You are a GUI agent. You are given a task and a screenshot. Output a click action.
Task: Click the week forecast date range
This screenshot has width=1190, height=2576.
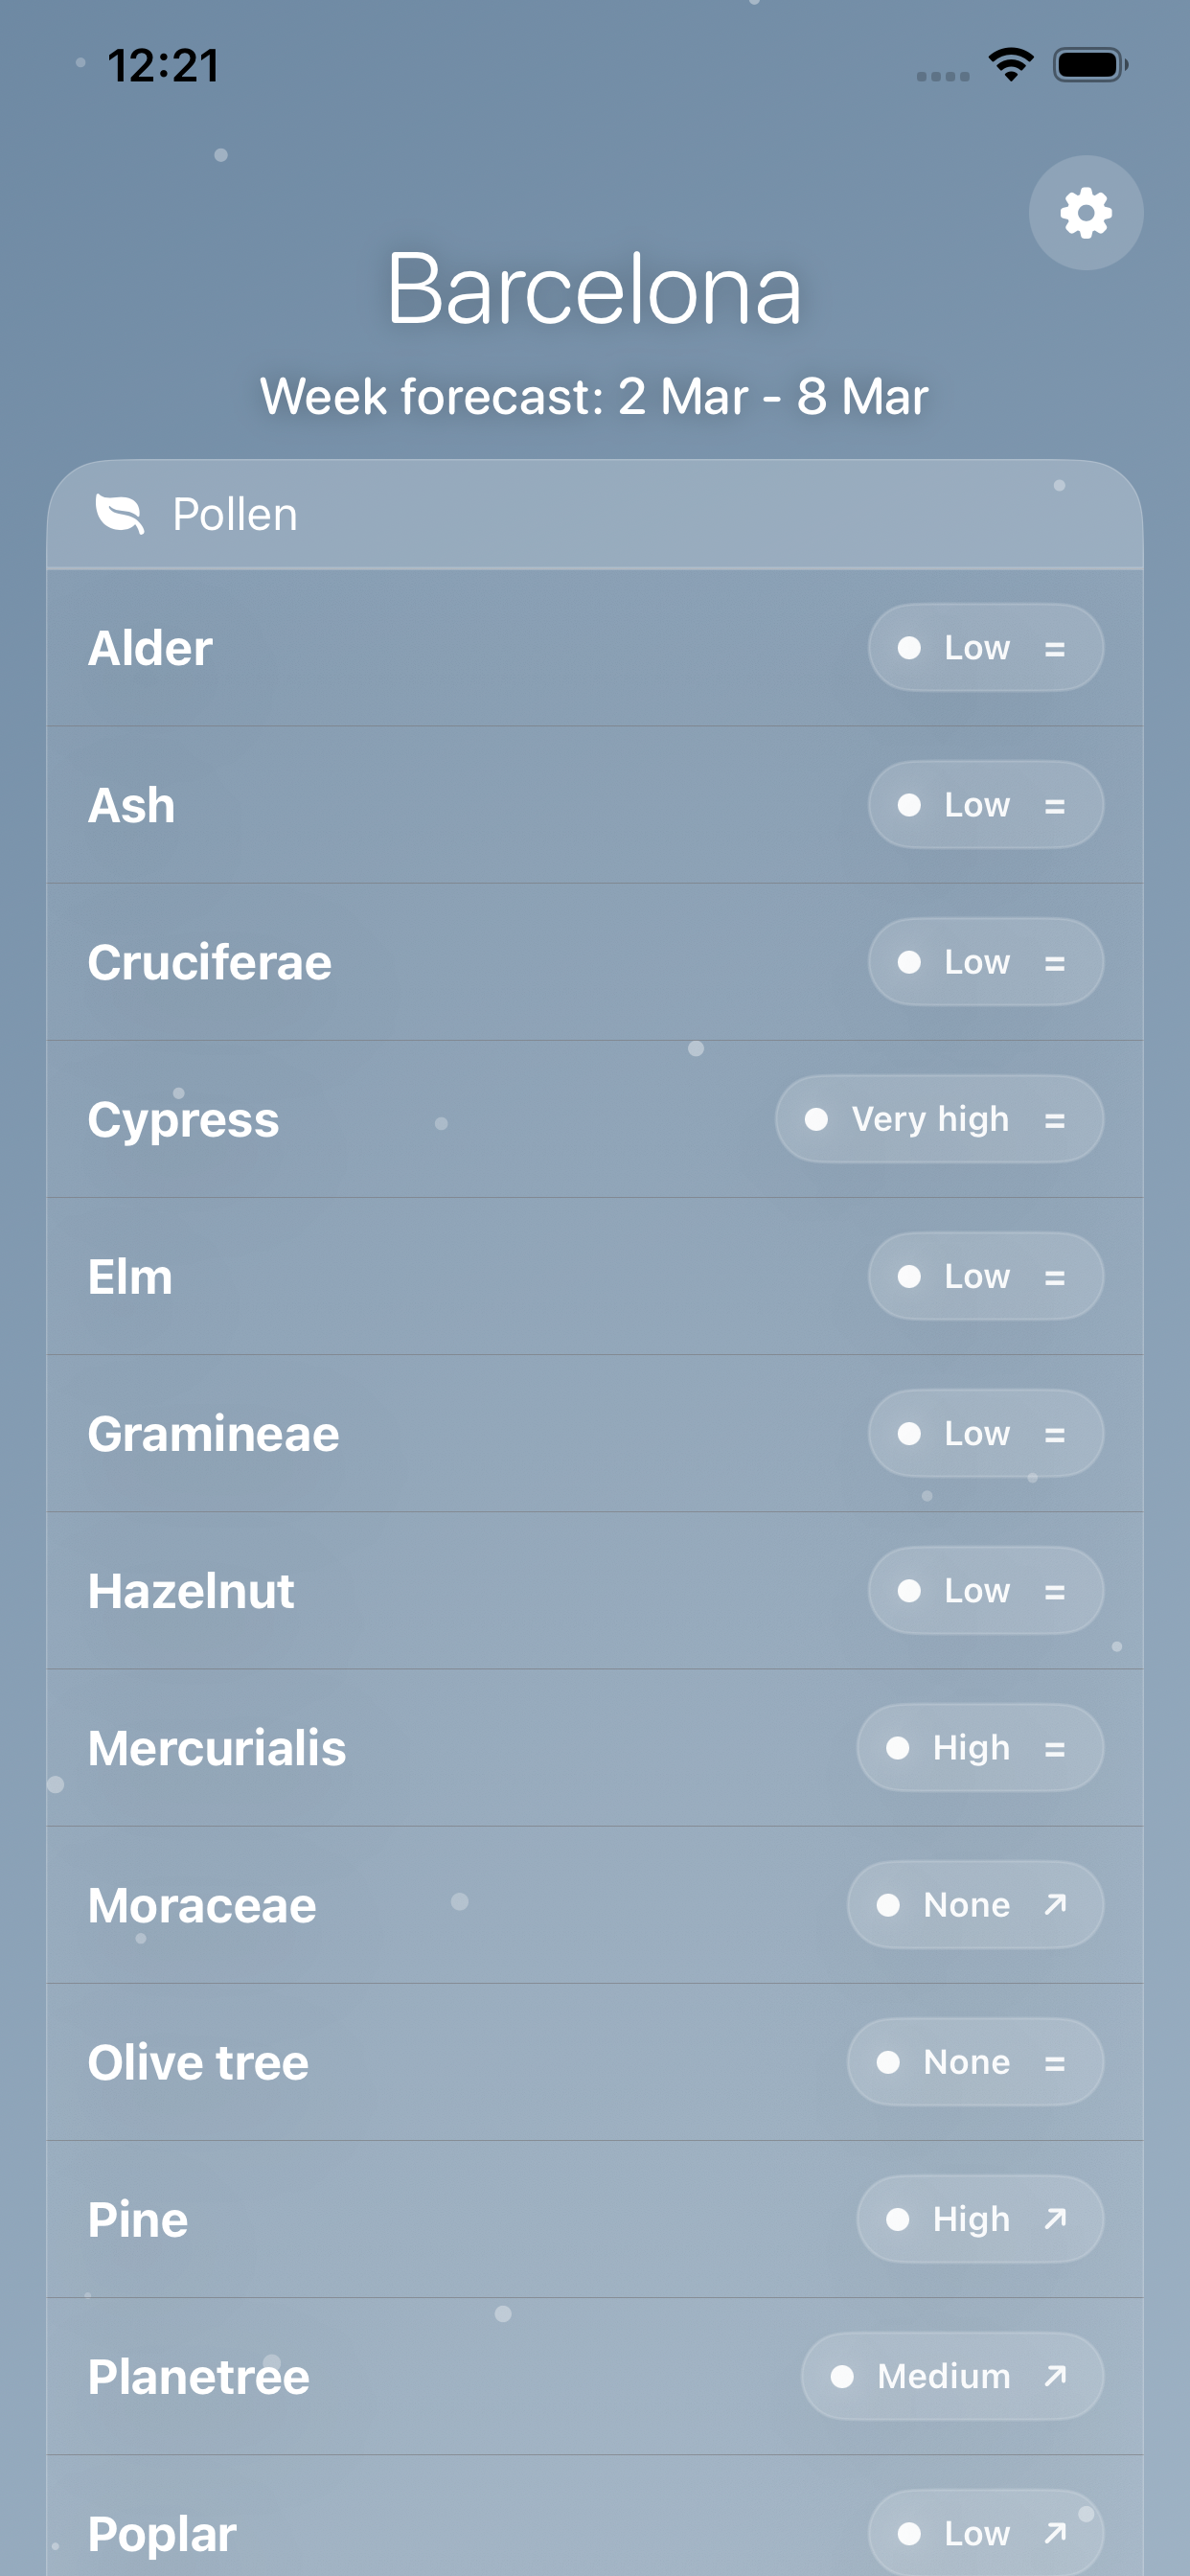(595, 397)
